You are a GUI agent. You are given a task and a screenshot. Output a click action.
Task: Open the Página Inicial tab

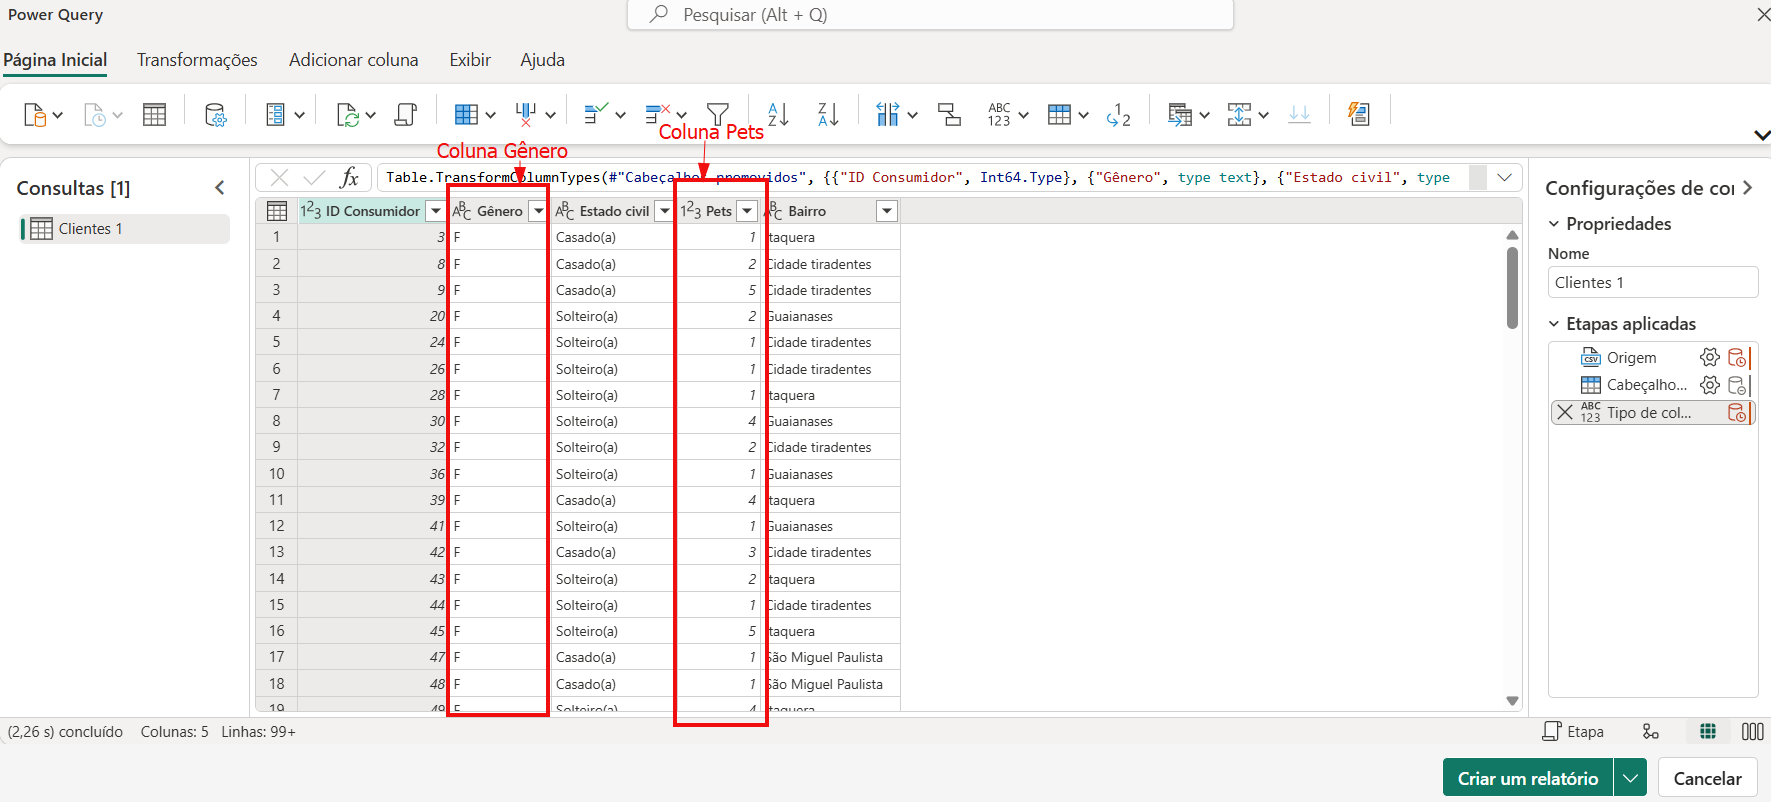55,60
